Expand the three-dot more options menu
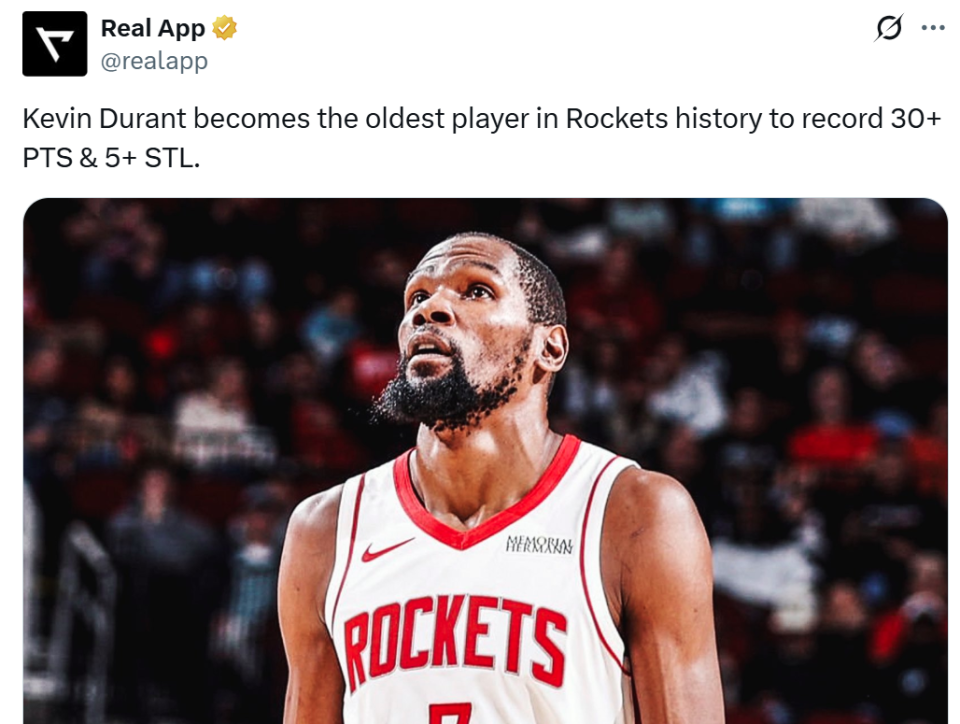This screenshot has height=724, width=960. pyautogui.click(x=932, y=28)
